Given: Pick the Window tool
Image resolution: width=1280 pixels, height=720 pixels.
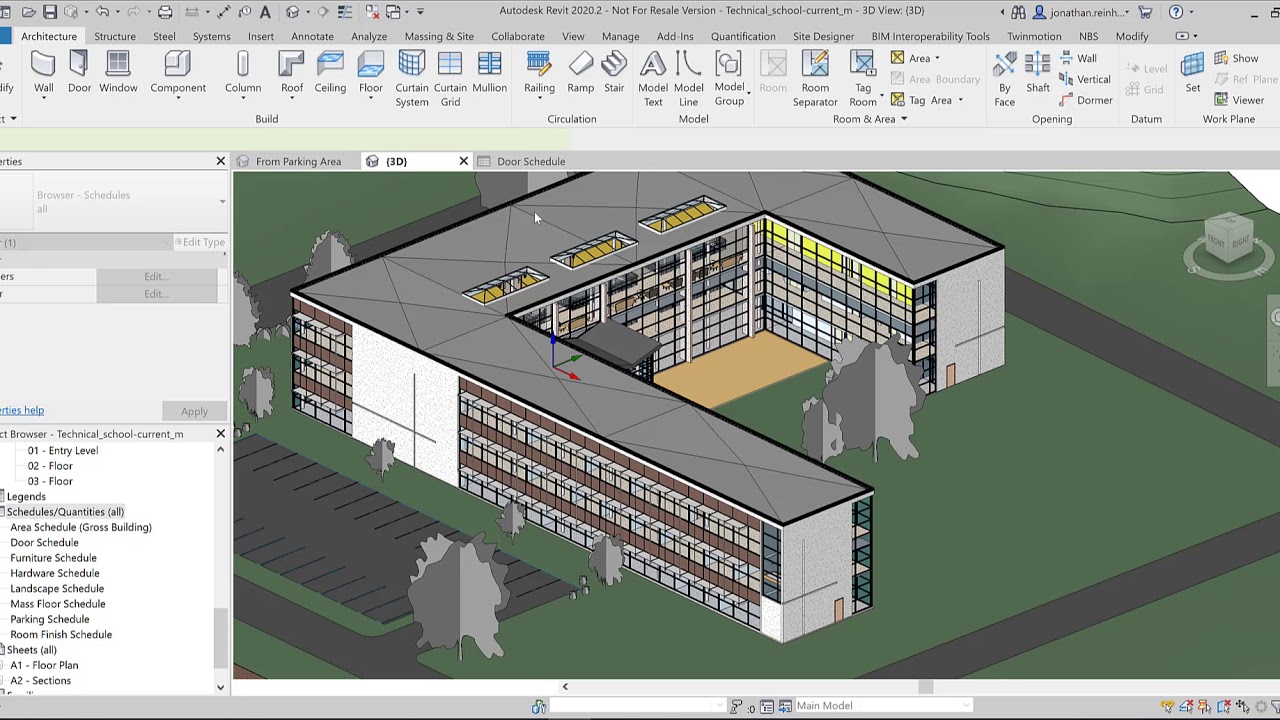Looking at the screenshot, I should [x=118, y=73].
